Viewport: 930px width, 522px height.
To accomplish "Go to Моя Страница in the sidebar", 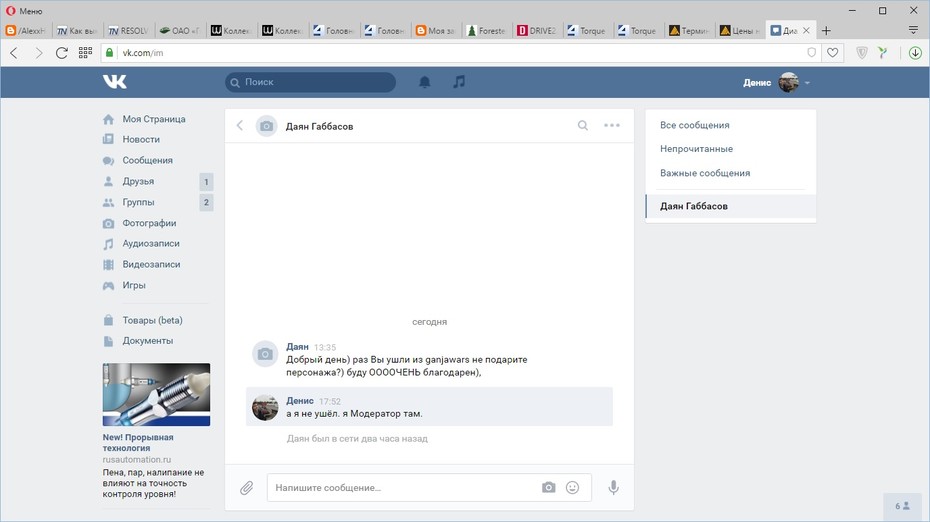I will [x=154, y=119].
